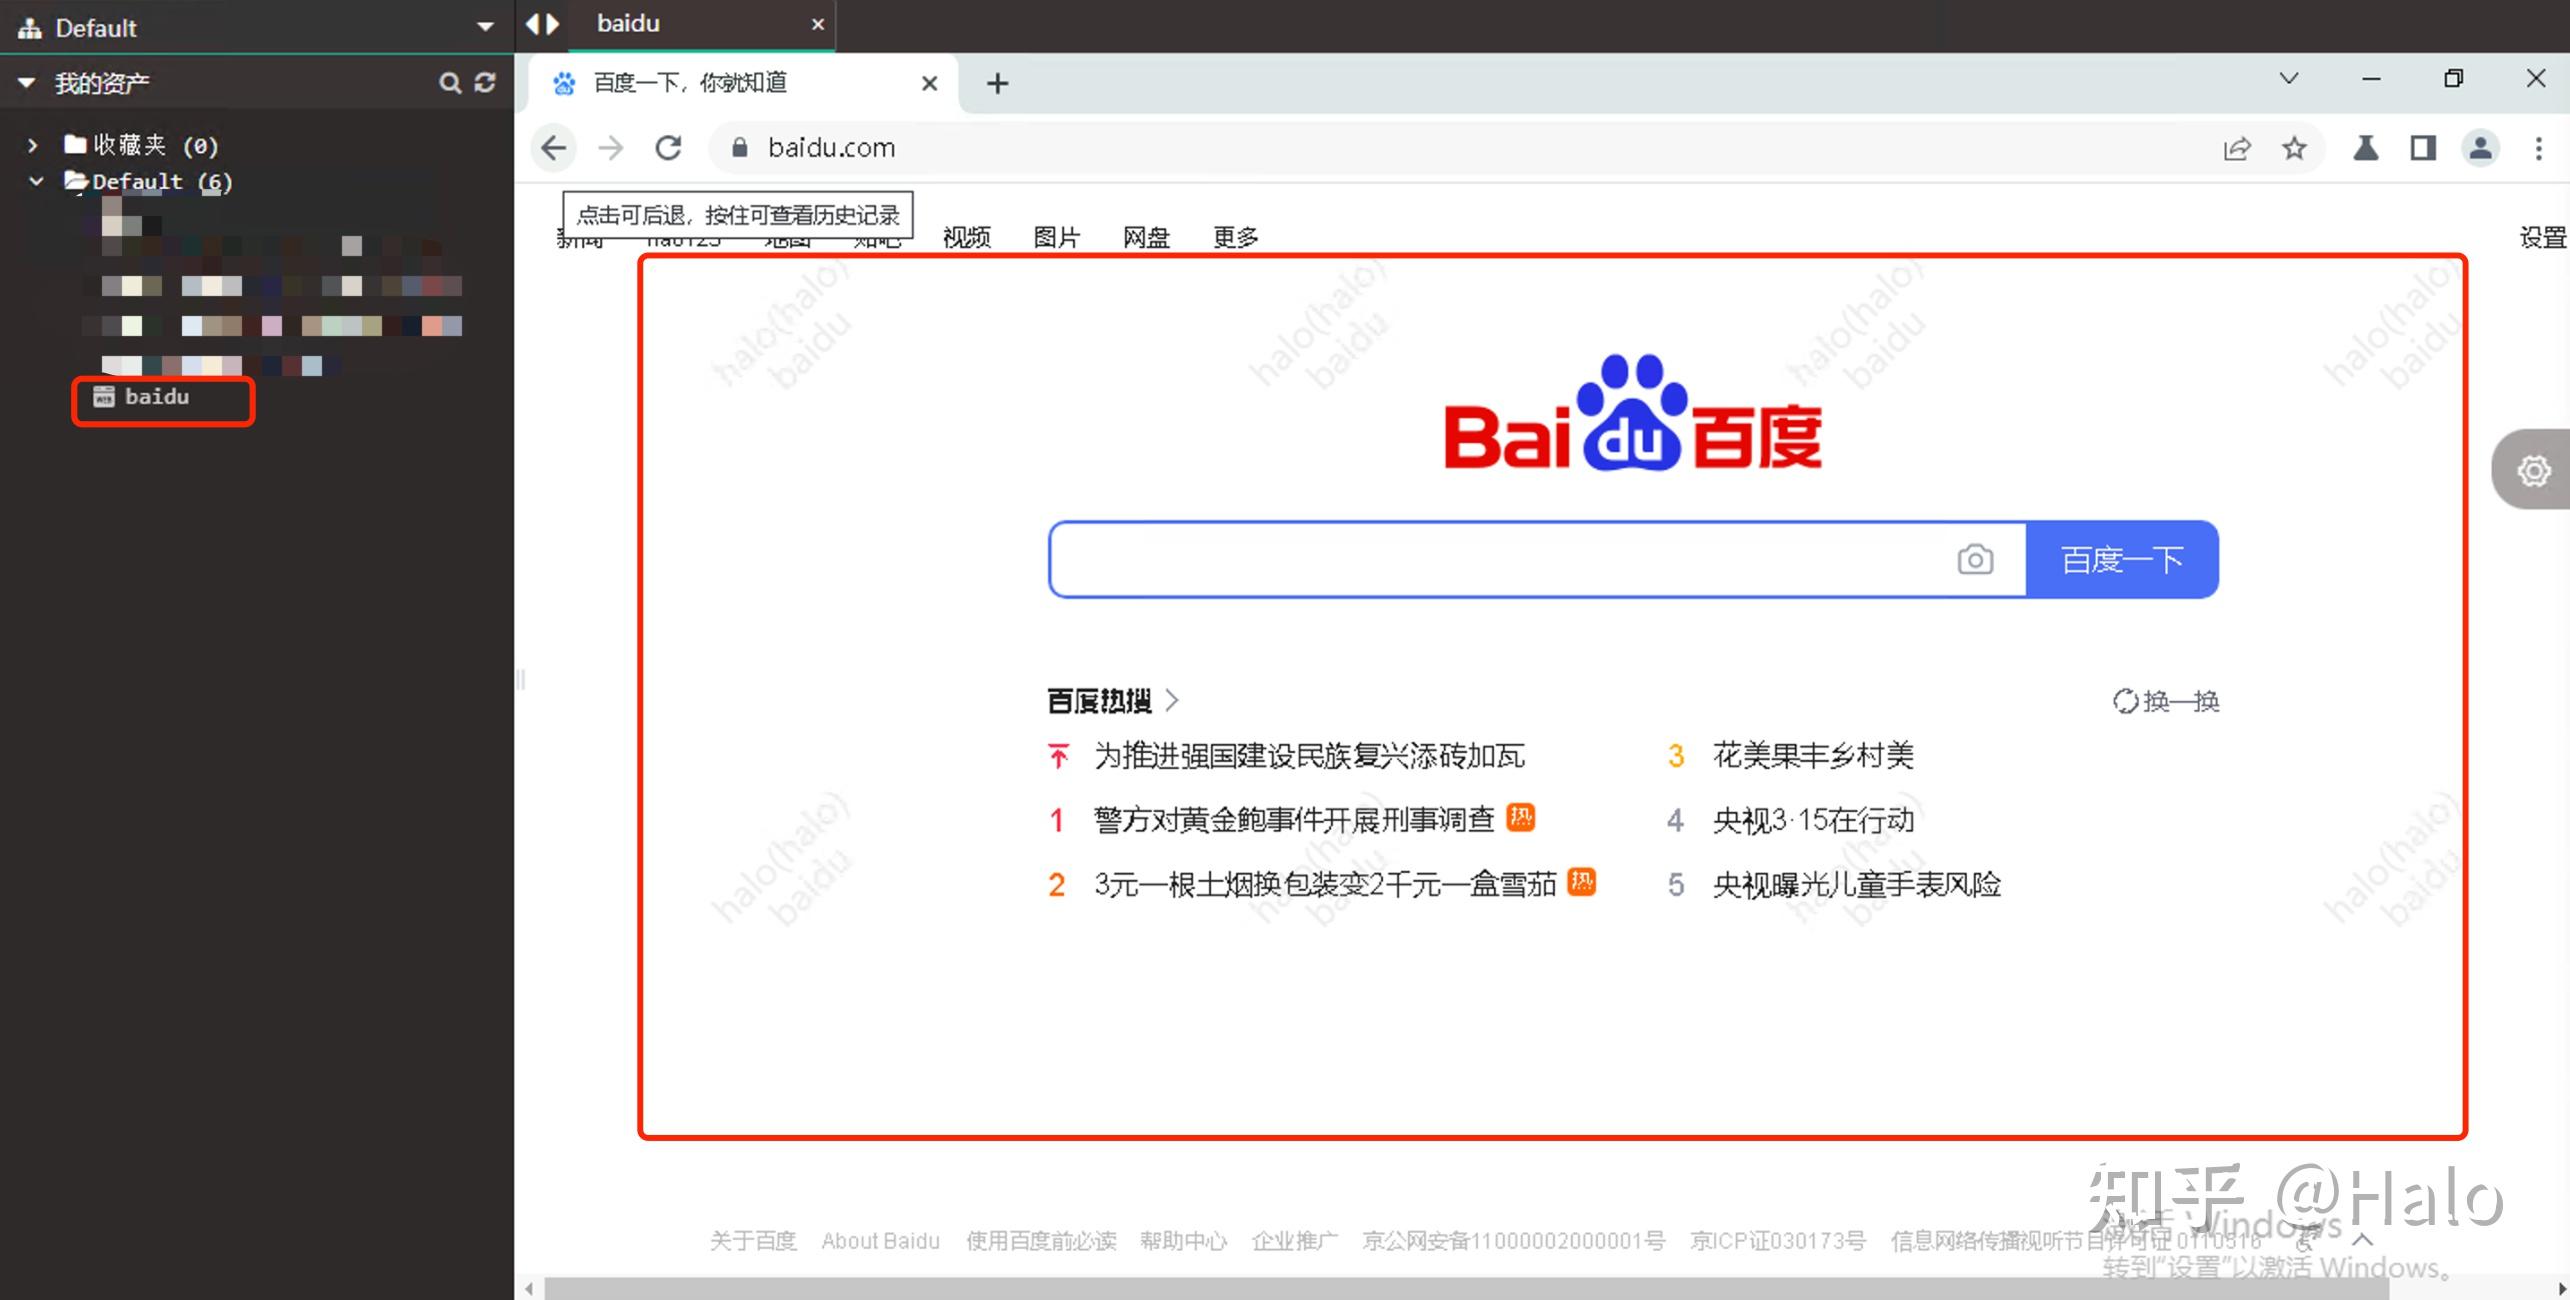Click inside the Baidu search input field
This screenshot has height=1300, width=2570.
1450,560
